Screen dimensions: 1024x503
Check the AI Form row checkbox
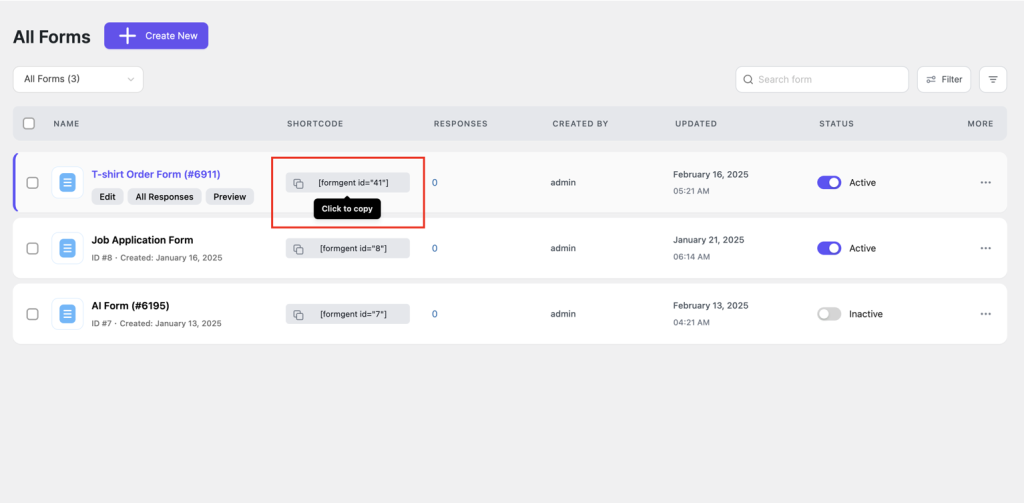pos(32,314)
